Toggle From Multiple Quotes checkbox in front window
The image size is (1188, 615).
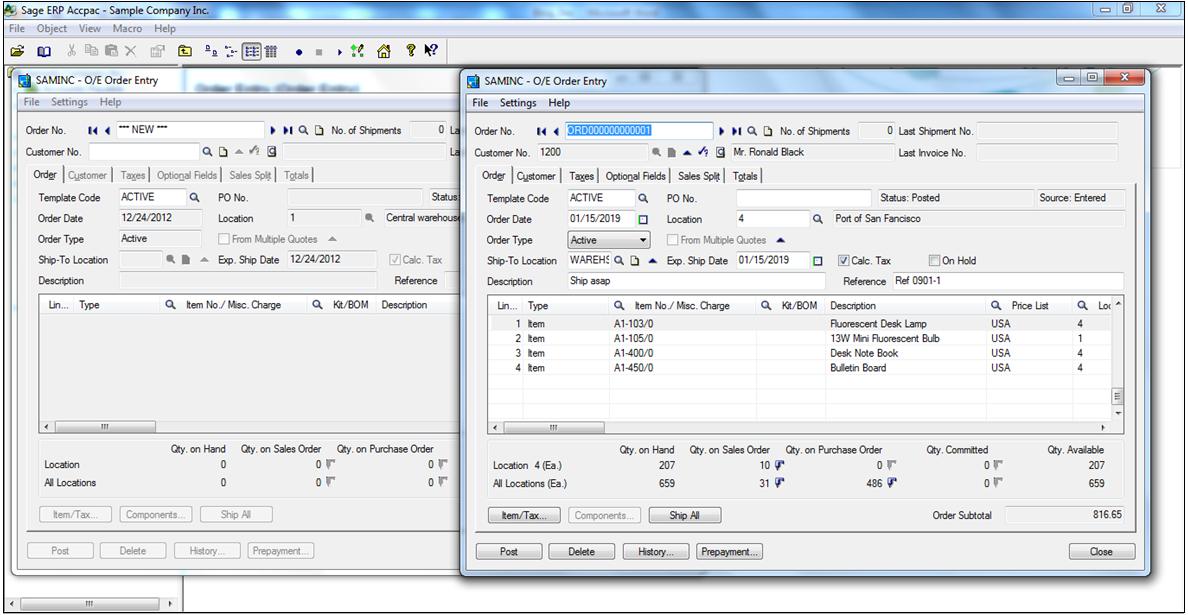[x=672, y=240]
